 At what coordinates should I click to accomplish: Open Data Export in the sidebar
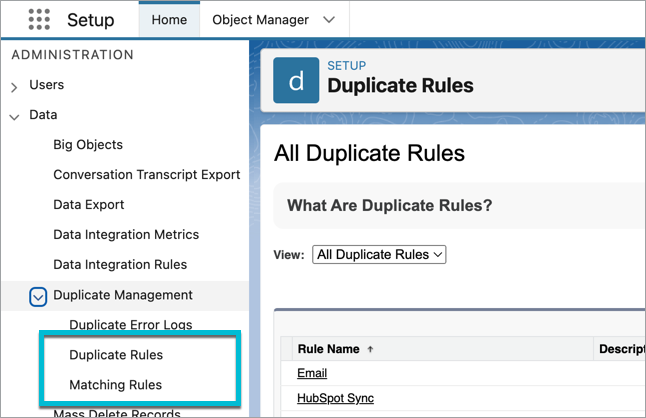[89, 205]
